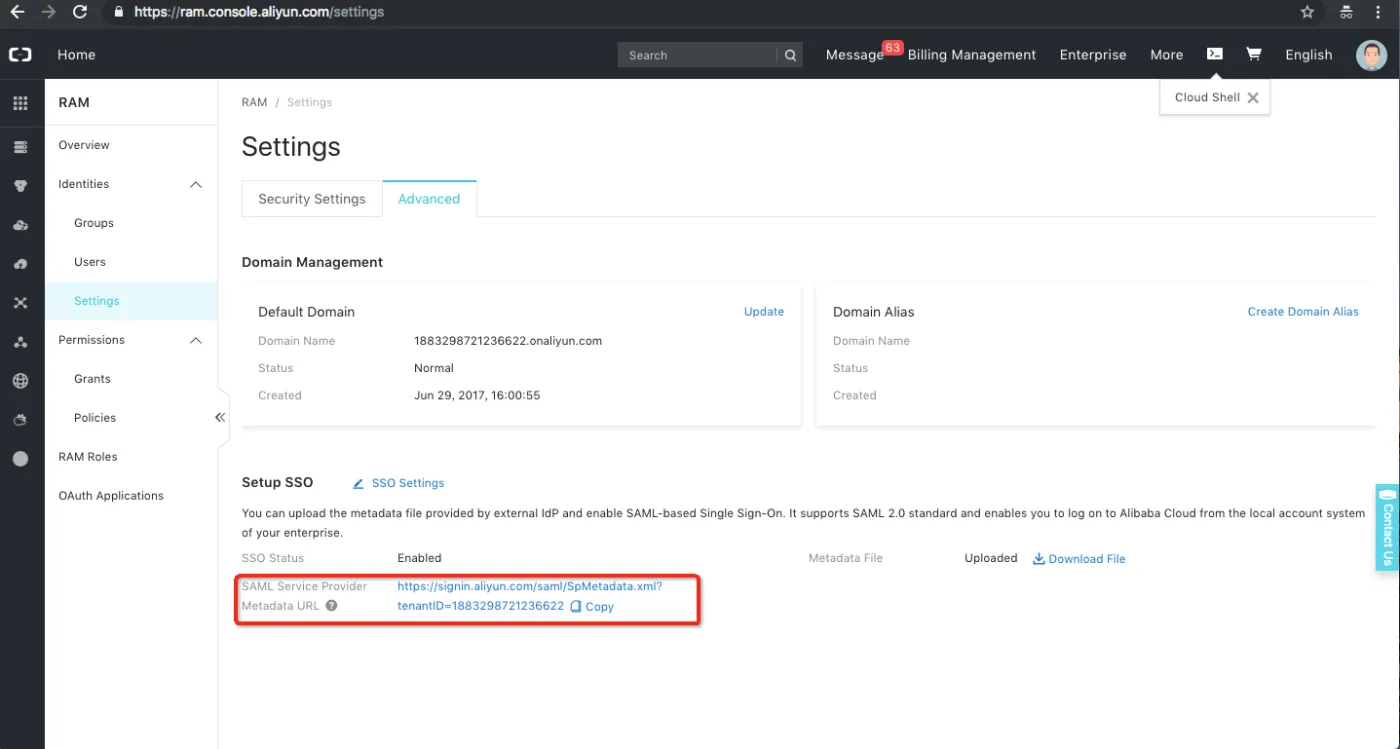Open the Contact Us side tab
The width and height of the screenshot is (1400, 749).
[1387, 527]
